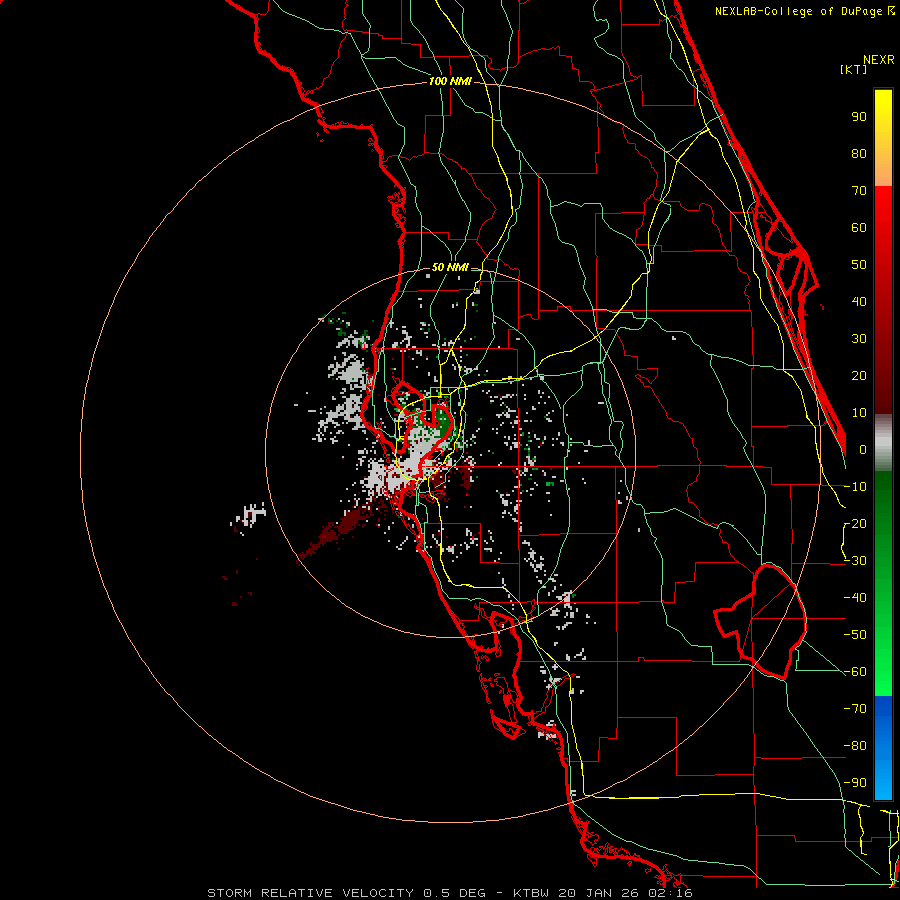This screenshot has width=900, height=900.
Task: Click the -60 scale value
Action: coord(855,672)
